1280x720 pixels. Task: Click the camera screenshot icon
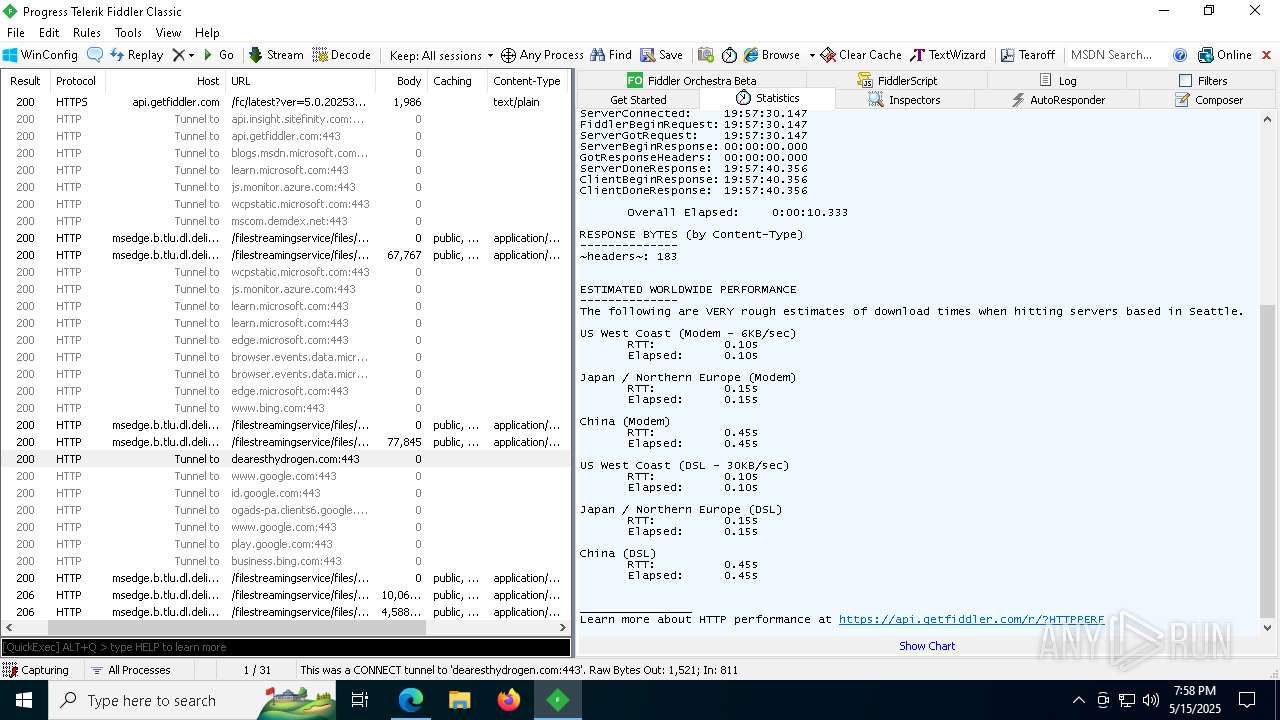coord(706,55)
